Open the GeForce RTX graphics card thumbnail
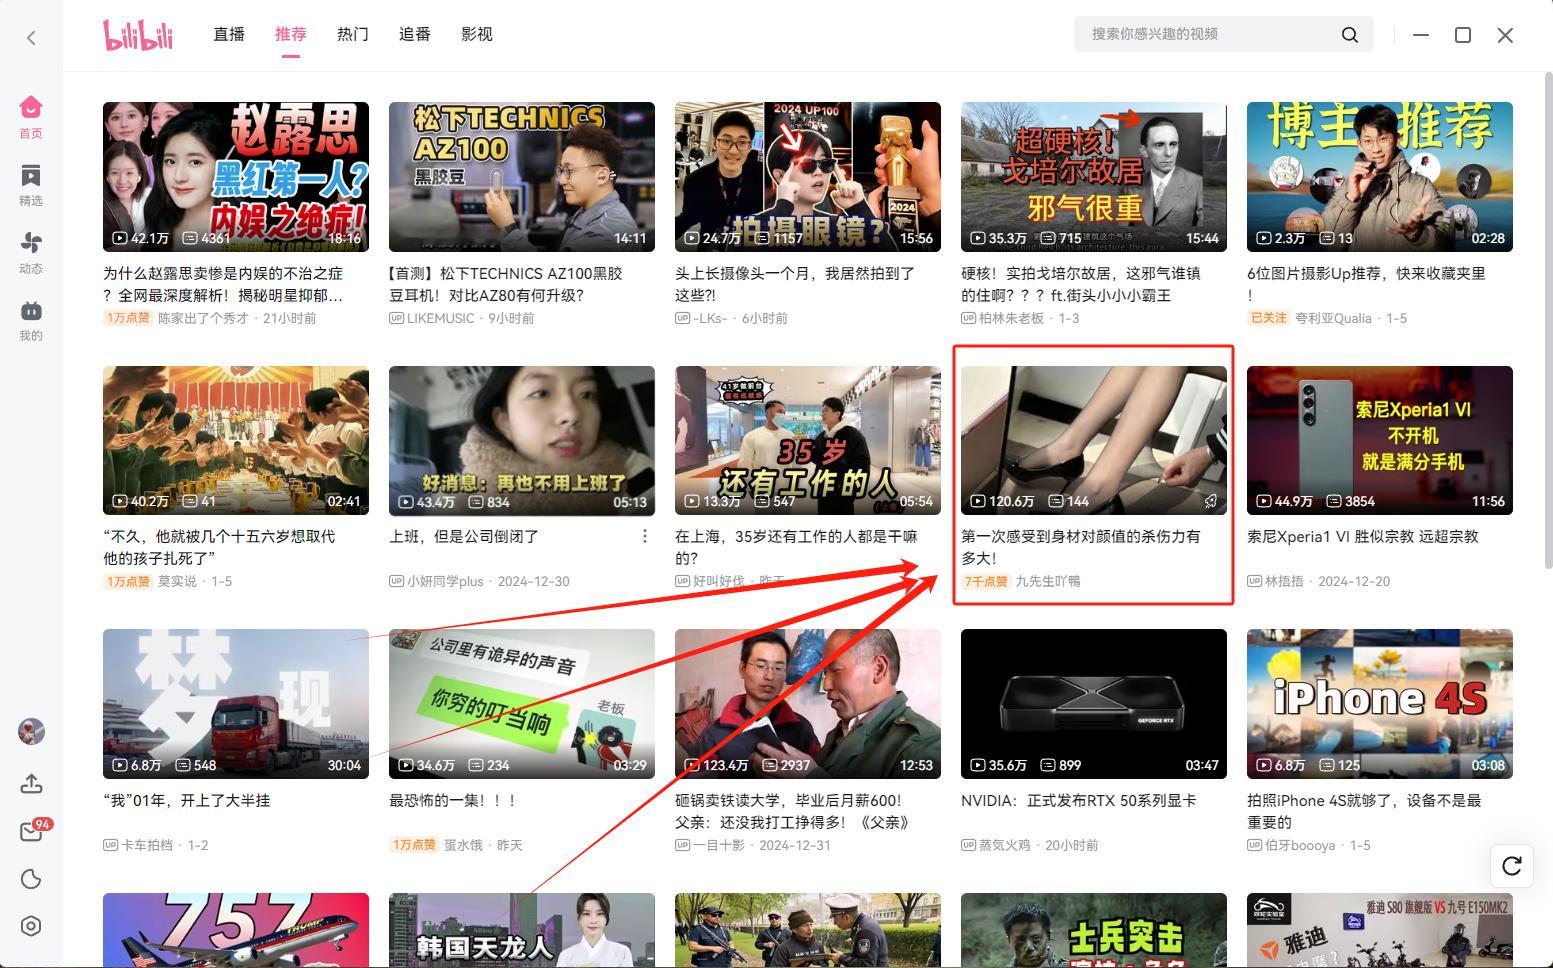 coord(1094,704)
